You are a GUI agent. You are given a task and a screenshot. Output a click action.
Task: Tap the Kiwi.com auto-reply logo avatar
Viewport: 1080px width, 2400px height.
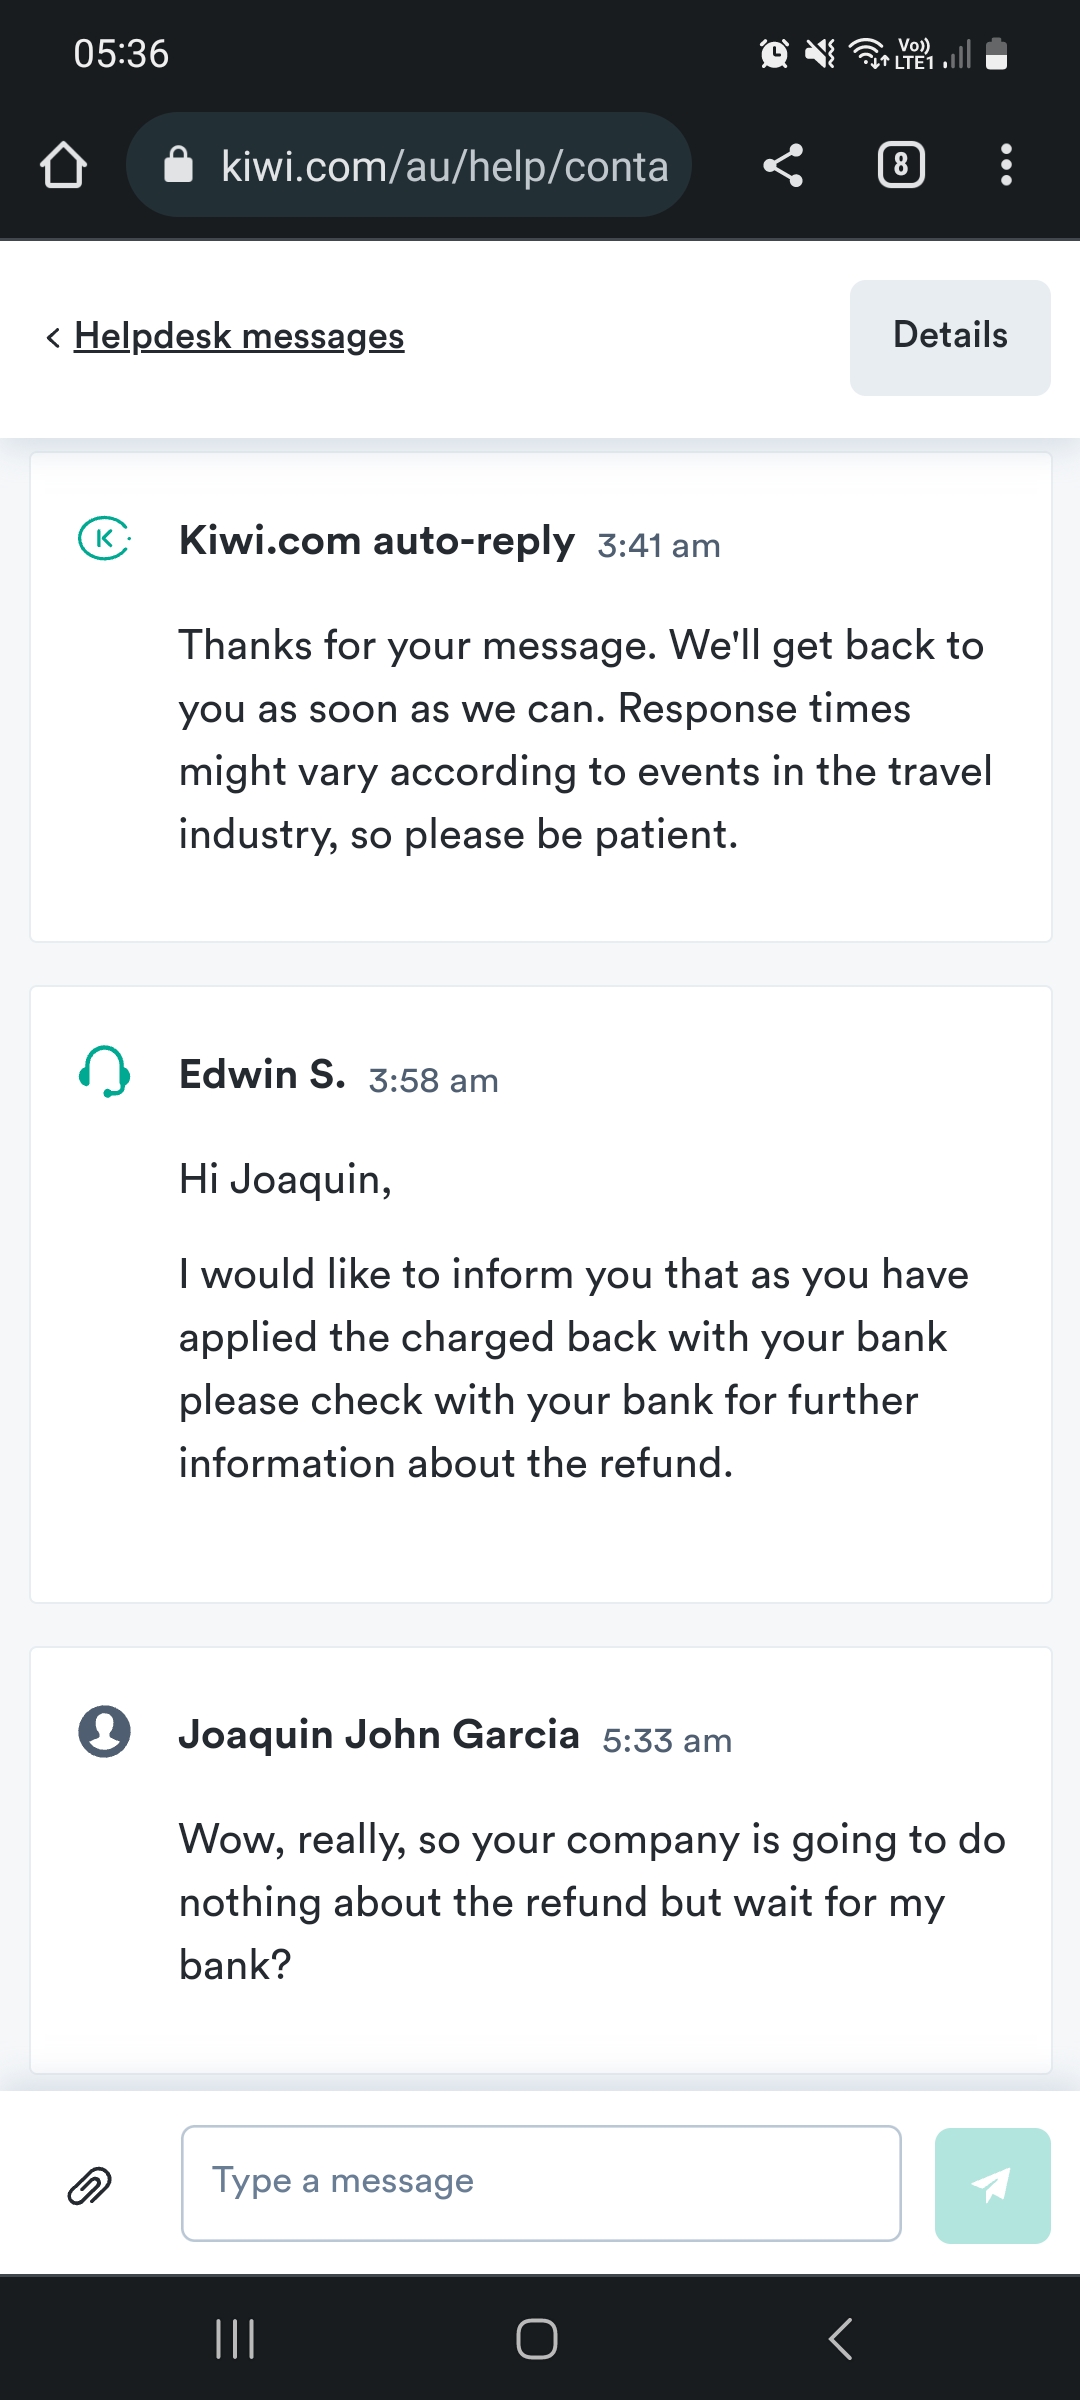104,538
